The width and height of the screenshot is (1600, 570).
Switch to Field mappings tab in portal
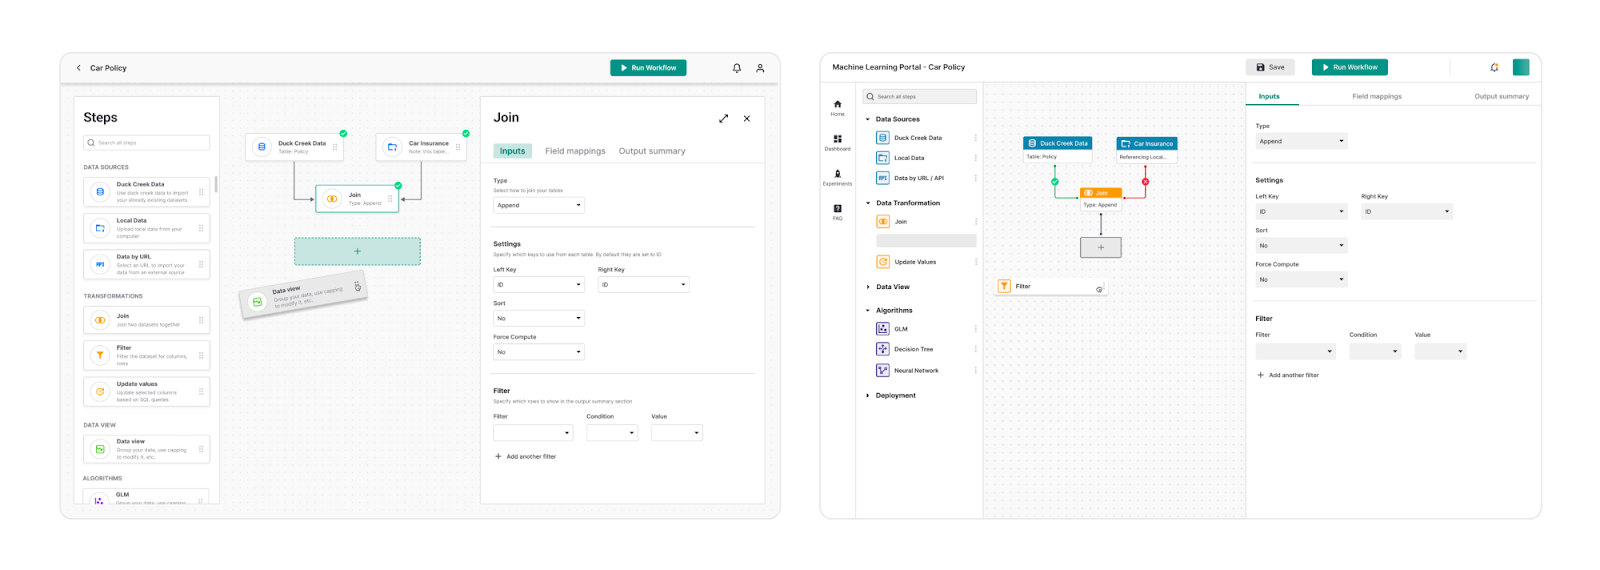(x=1377, y=97)
